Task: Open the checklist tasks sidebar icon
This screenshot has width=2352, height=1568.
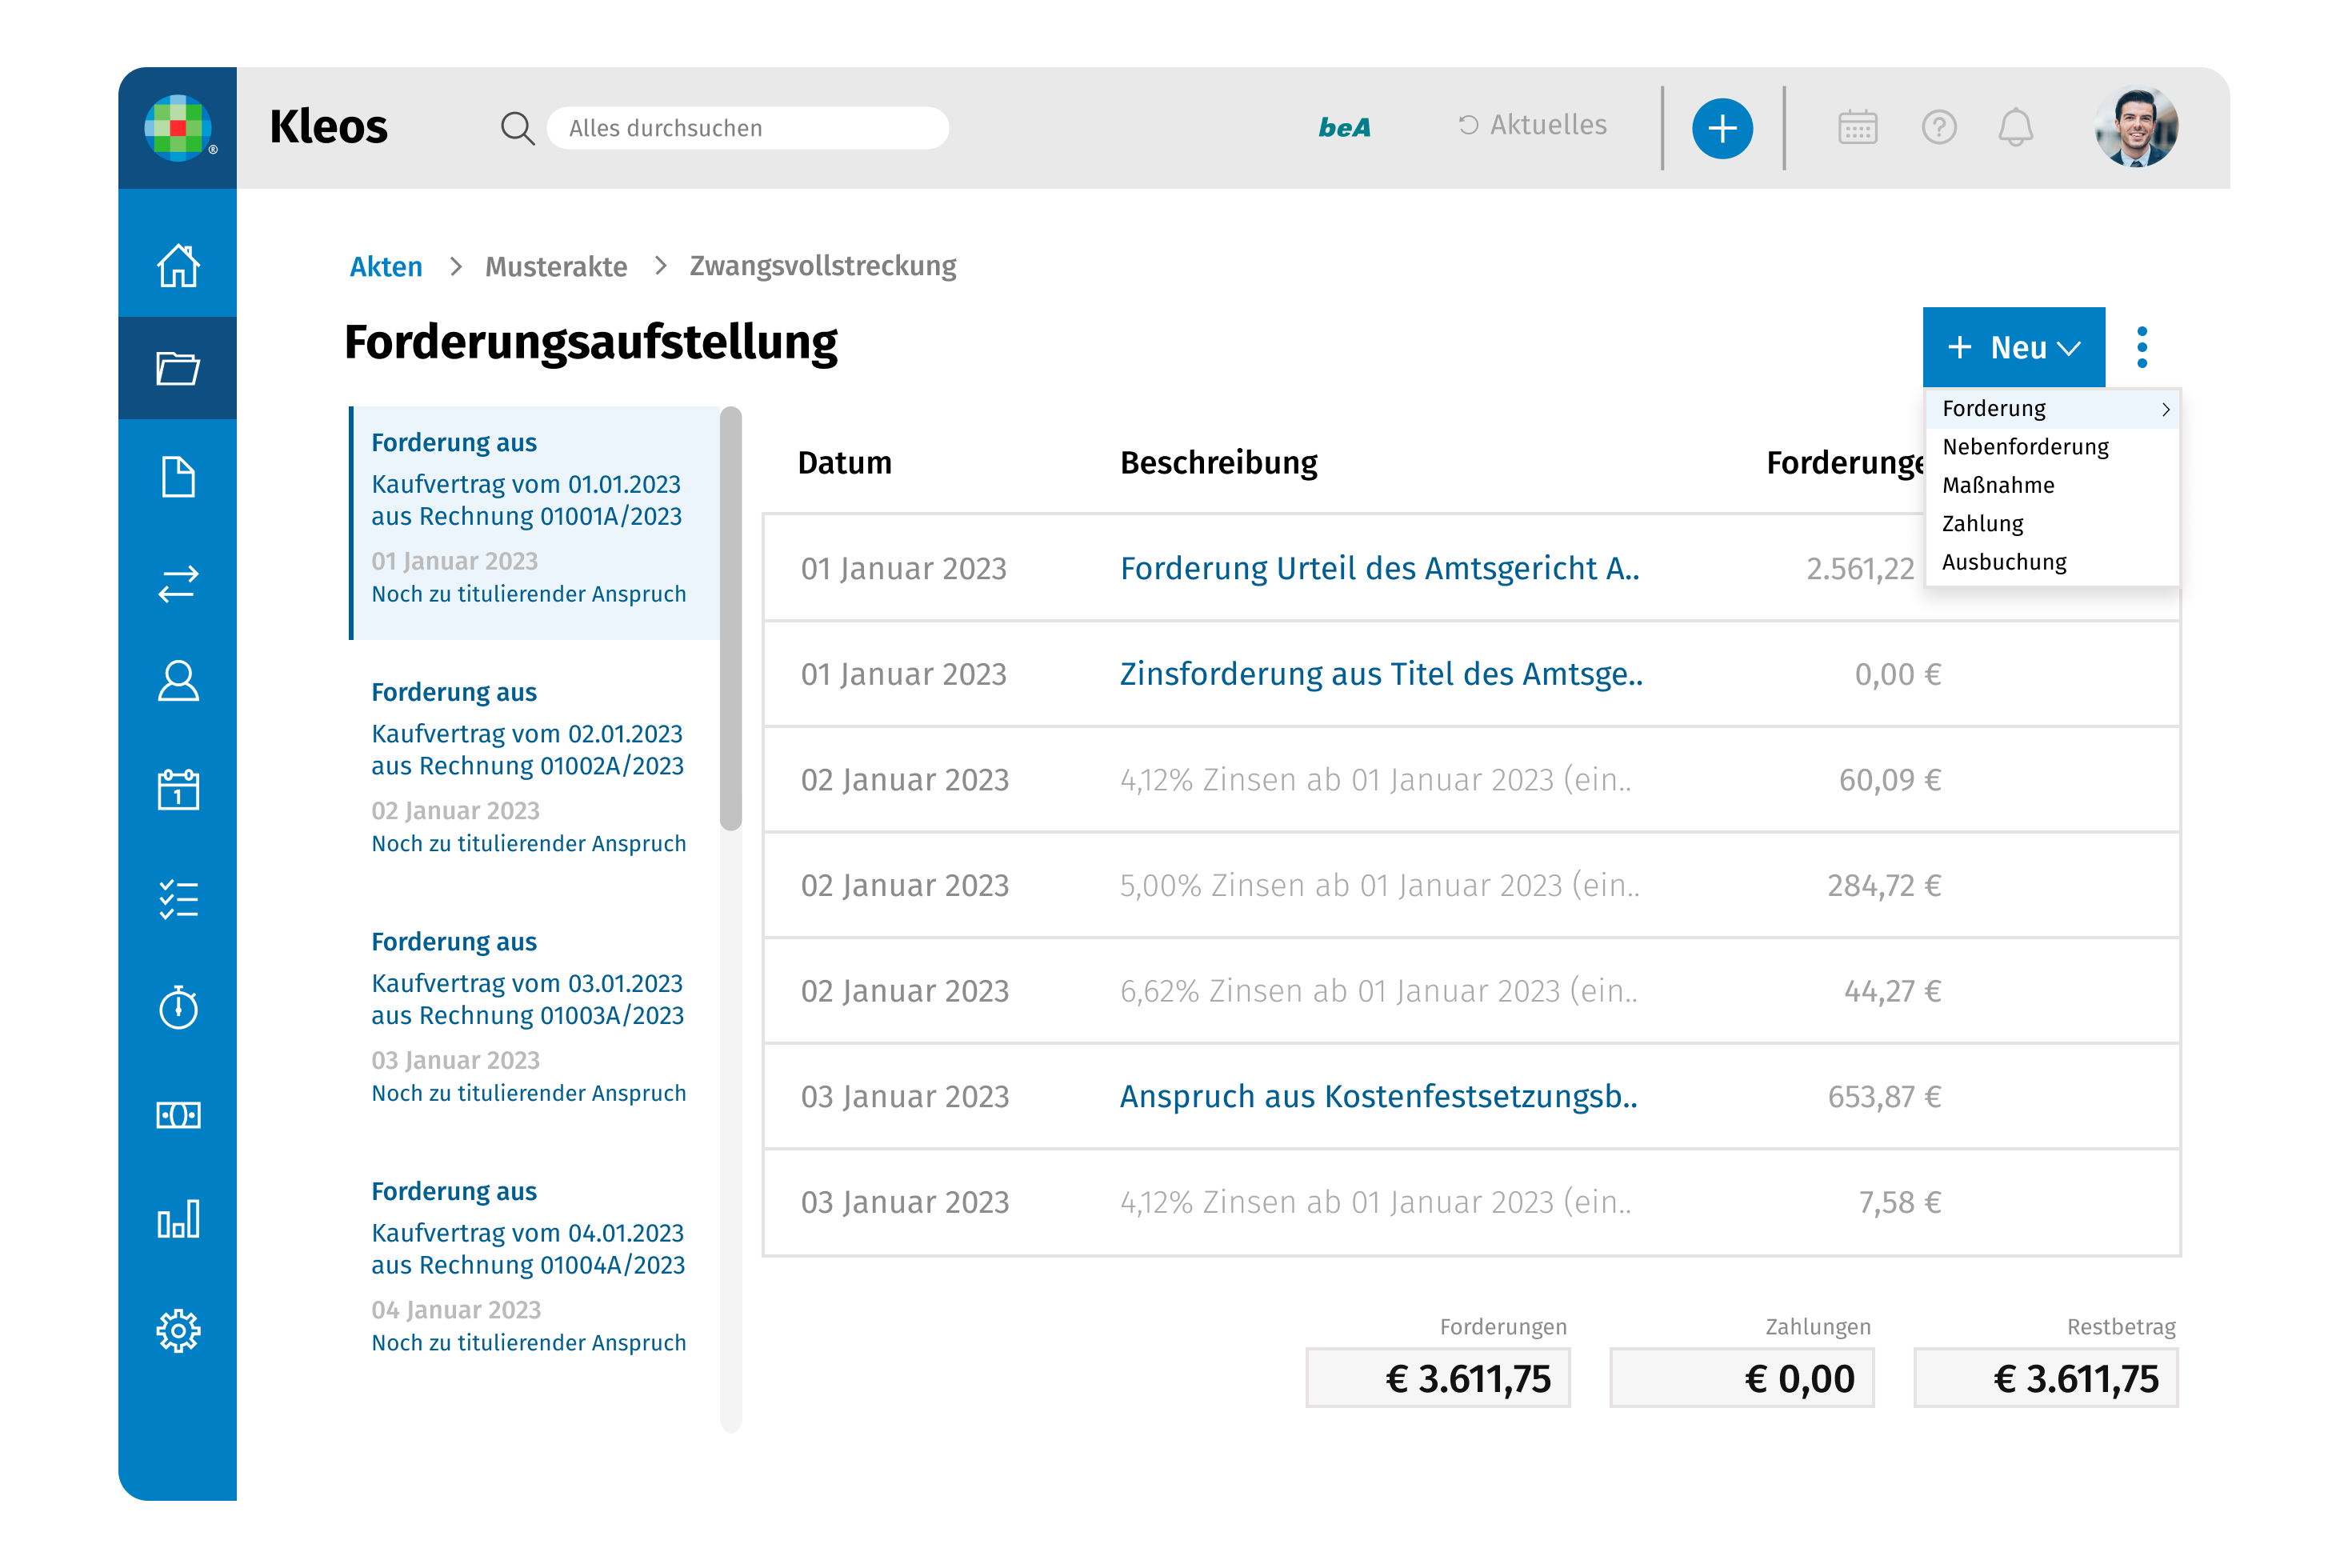Action: 178,899
